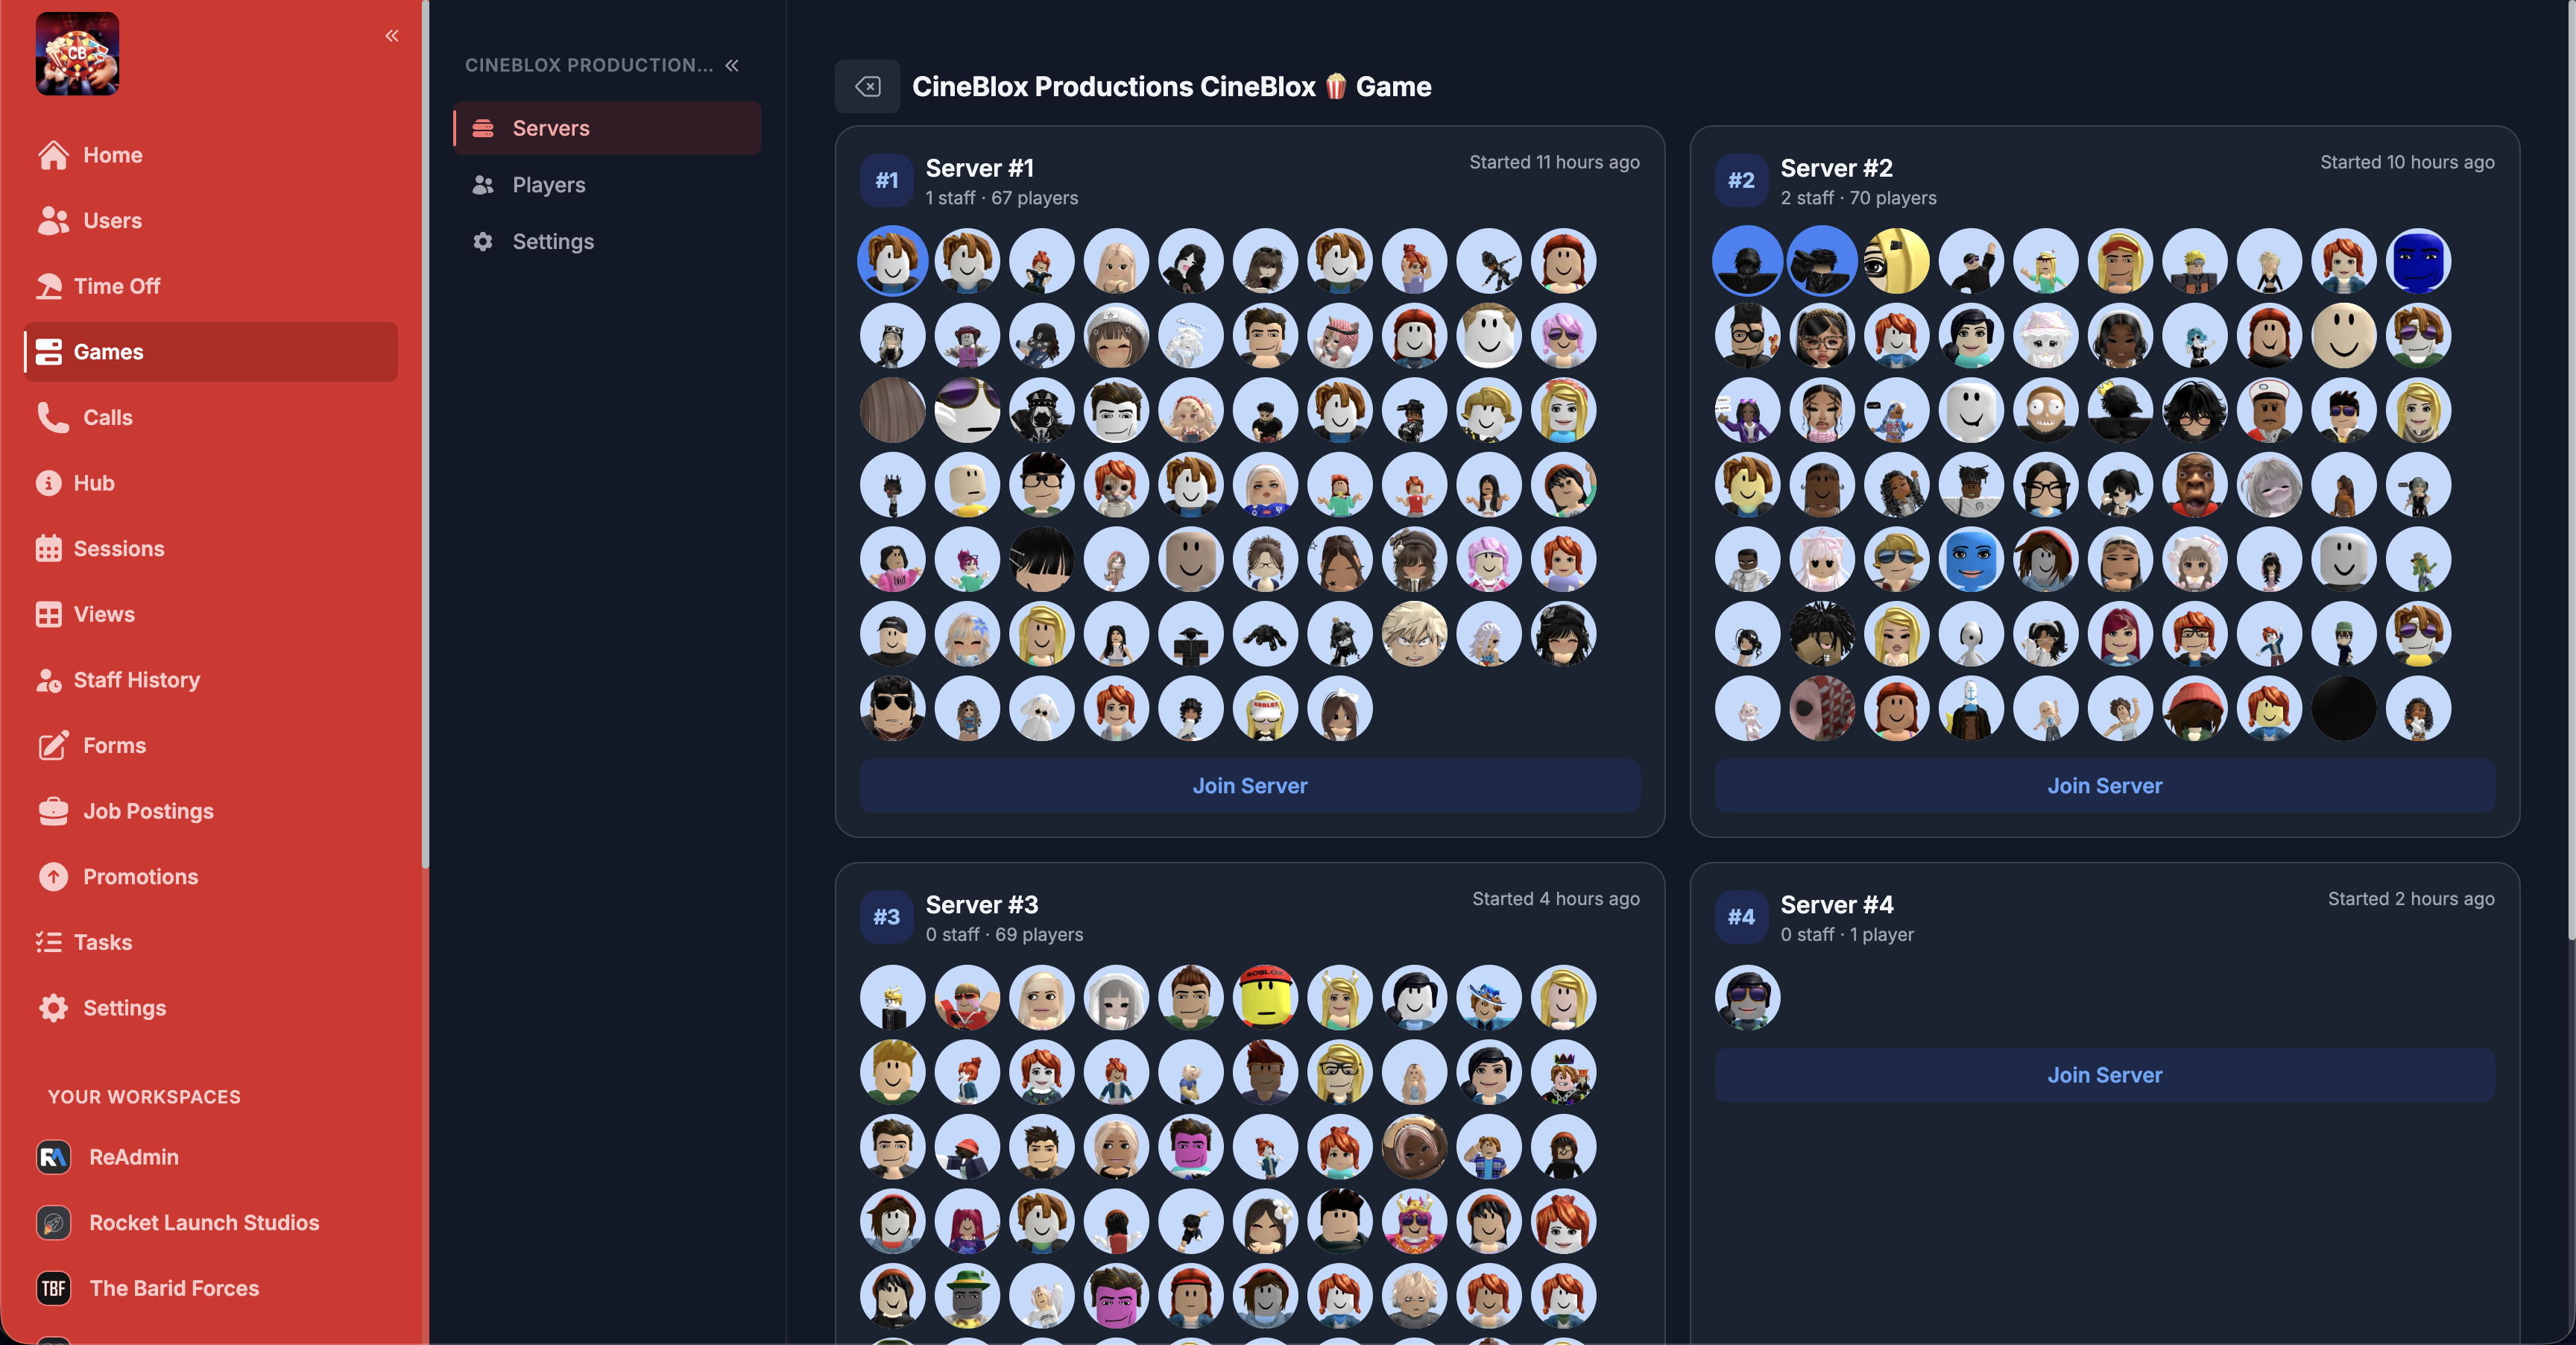Click the Servers stack icon
The height and width of the screenshot is (1345, 2576).
click(x=483, y=128)
